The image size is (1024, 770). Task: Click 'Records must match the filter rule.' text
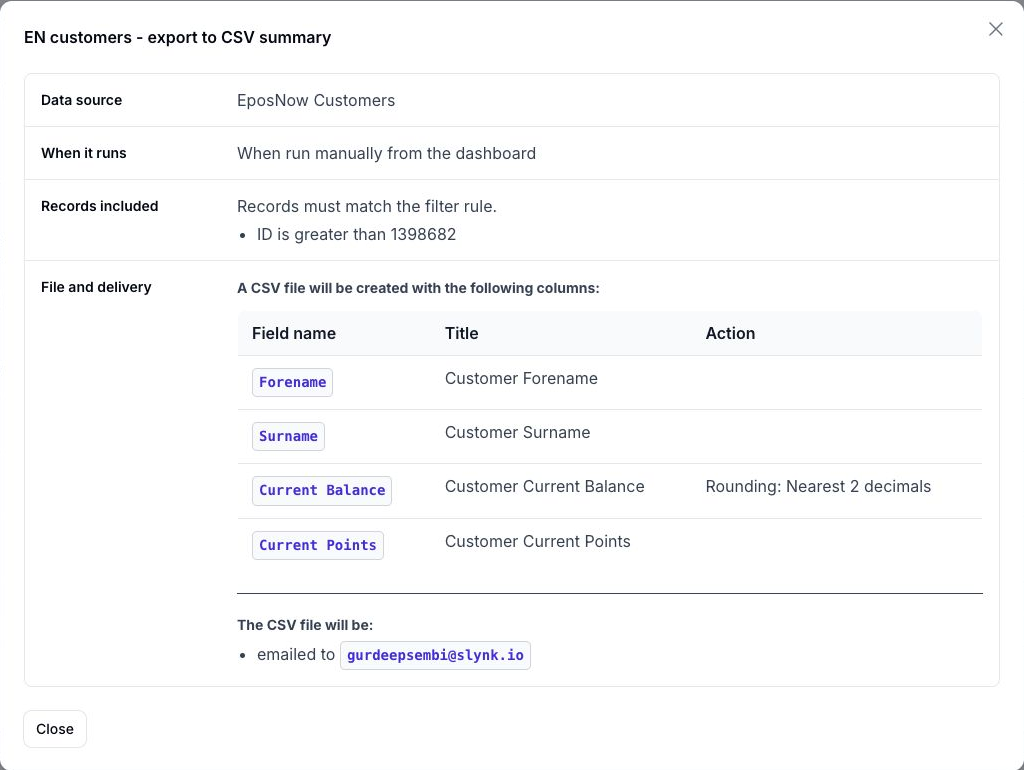[x=367, y=206]
